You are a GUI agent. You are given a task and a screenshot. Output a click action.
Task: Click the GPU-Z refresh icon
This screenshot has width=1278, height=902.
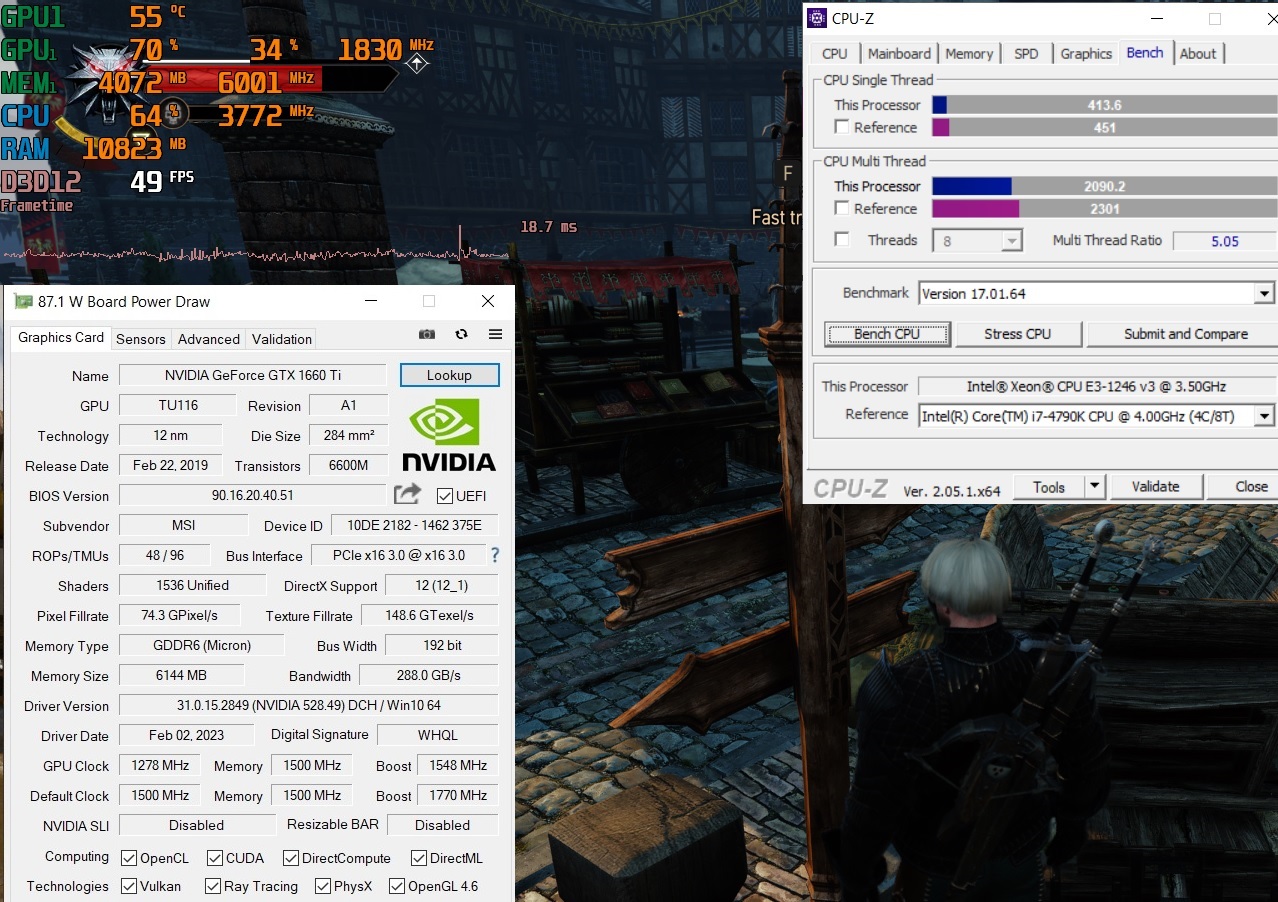pyautogui.click(x=461, y=335)
